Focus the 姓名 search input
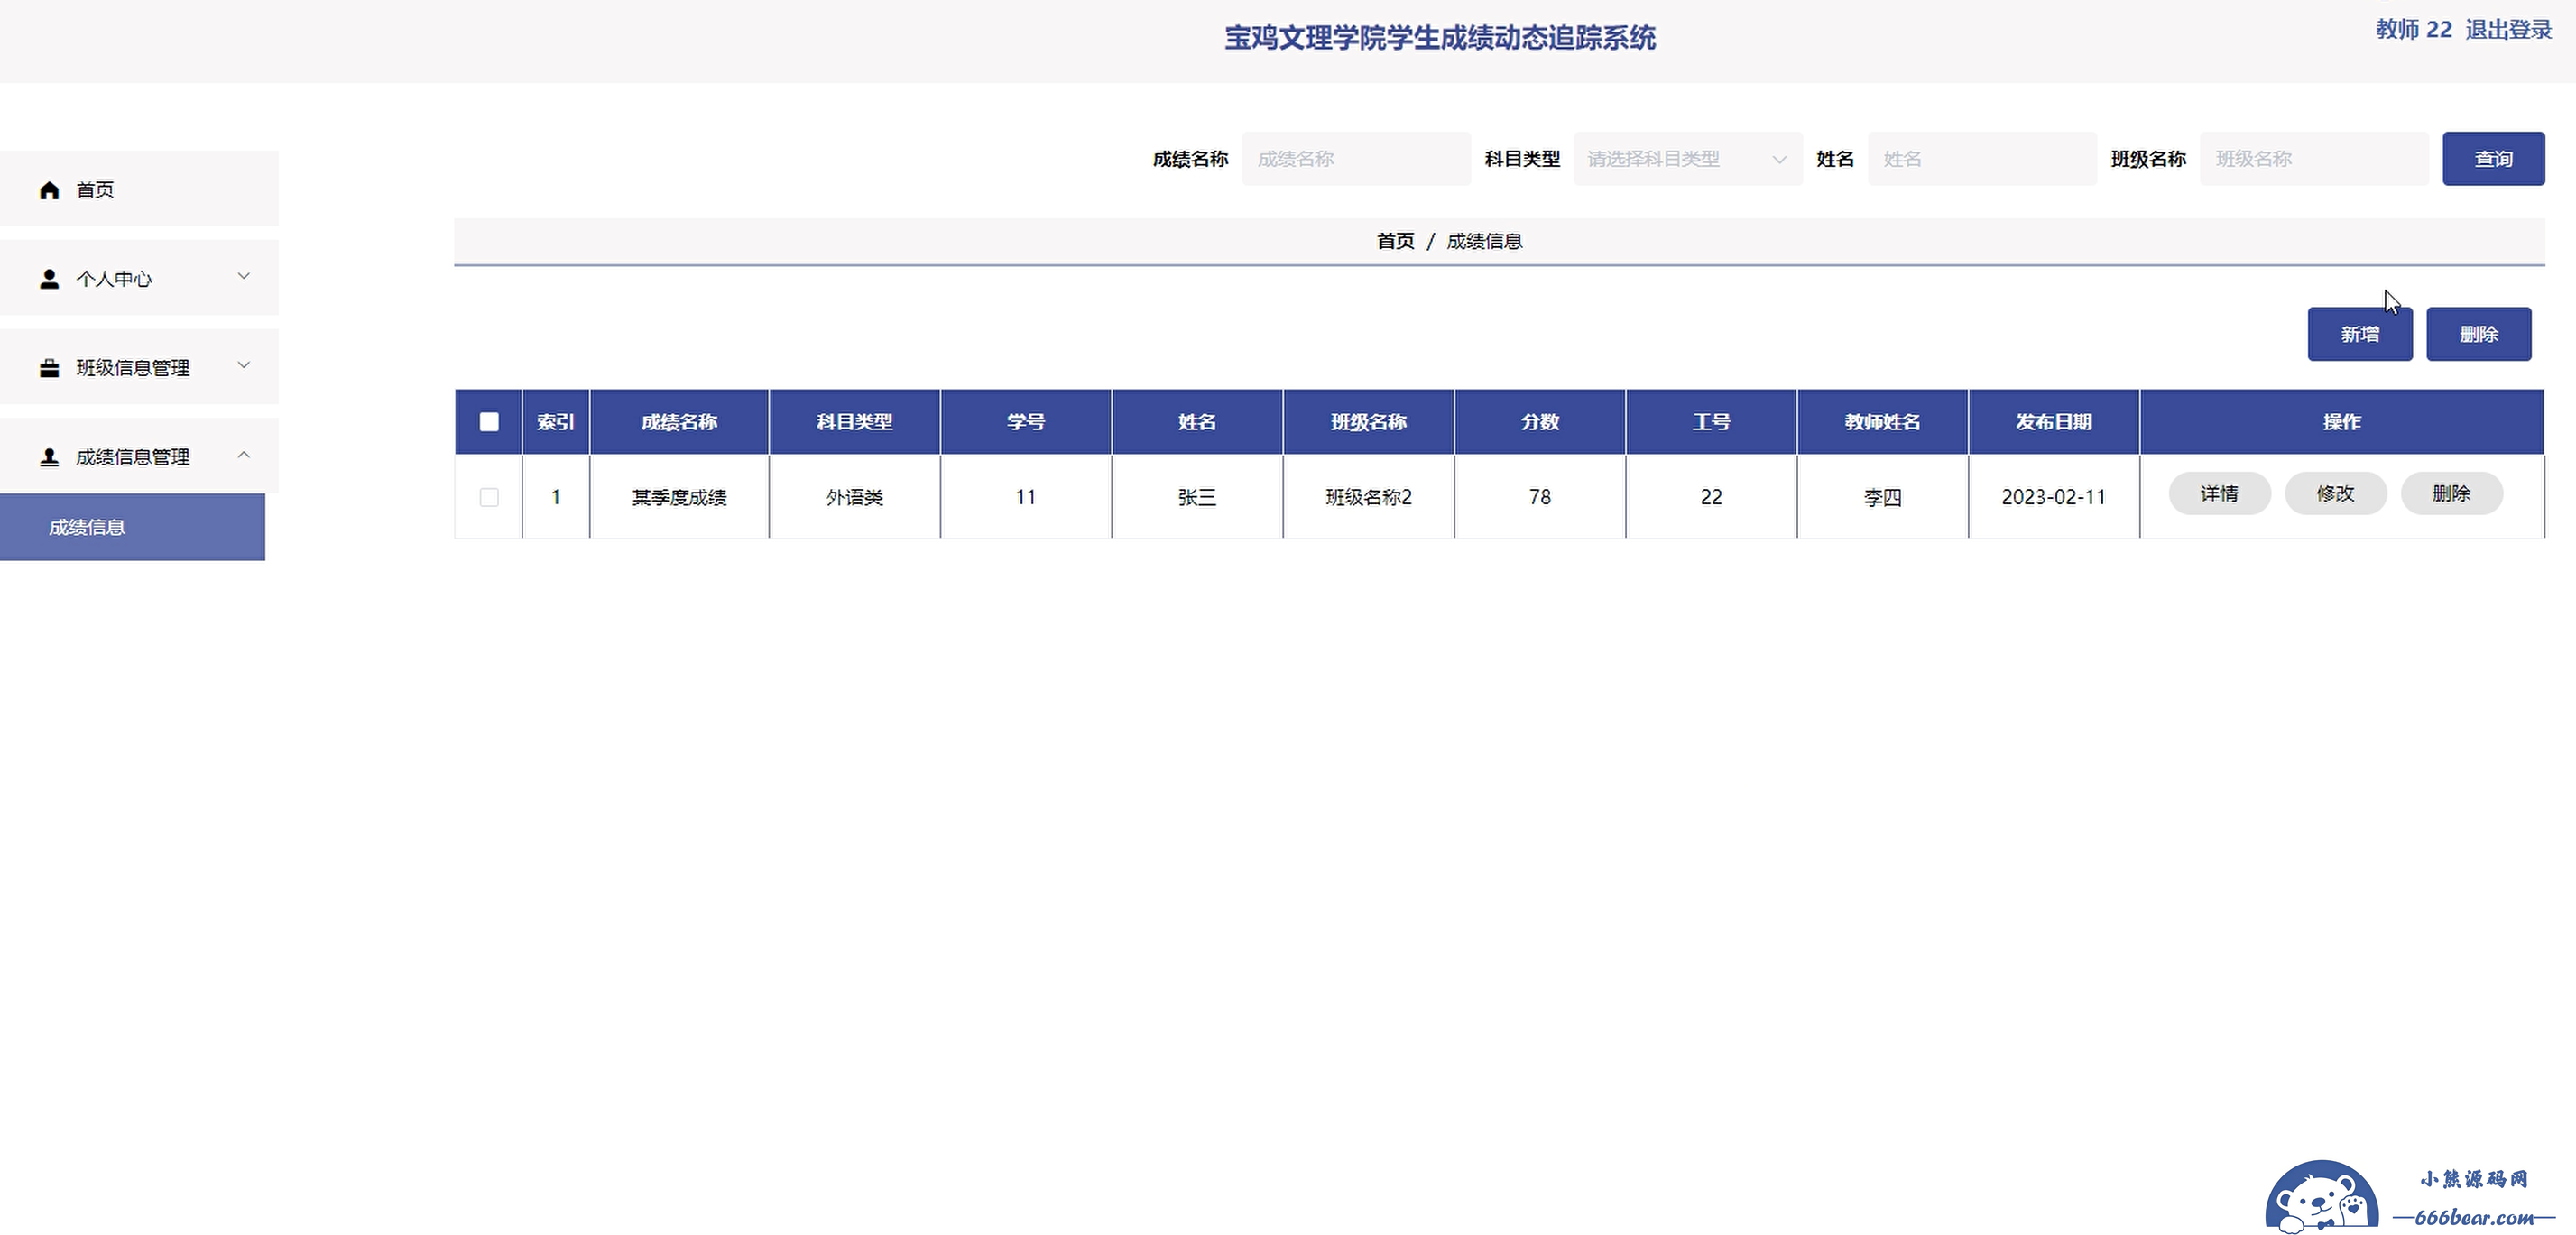The image size is (2576, 1235). 1982,159
